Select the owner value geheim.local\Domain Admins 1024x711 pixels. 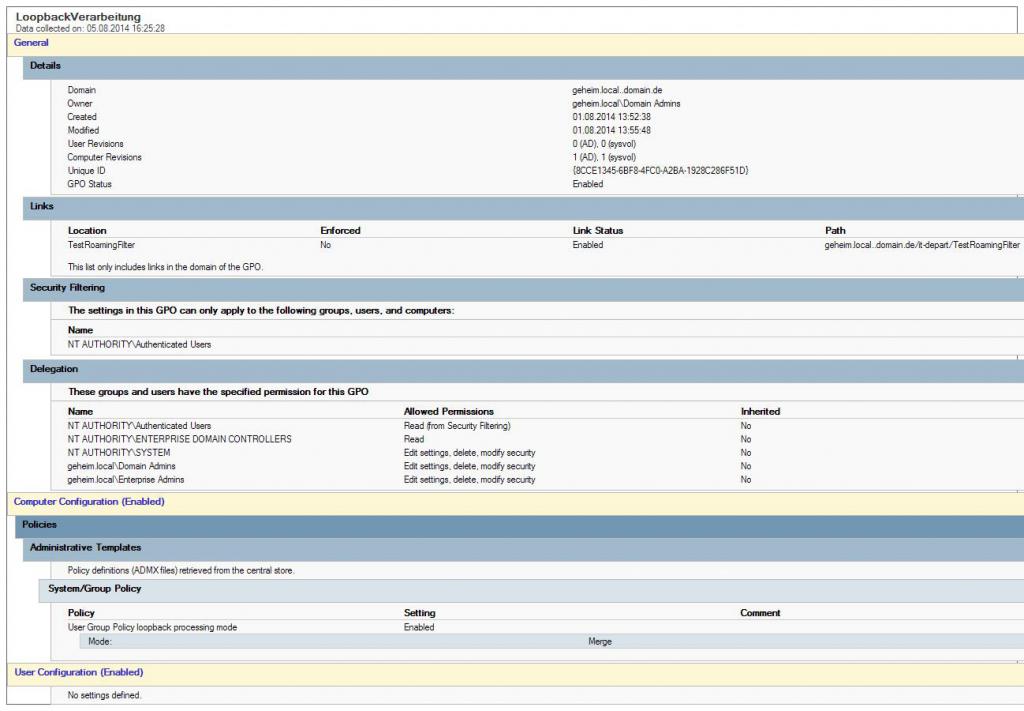(x=626, y=104)
